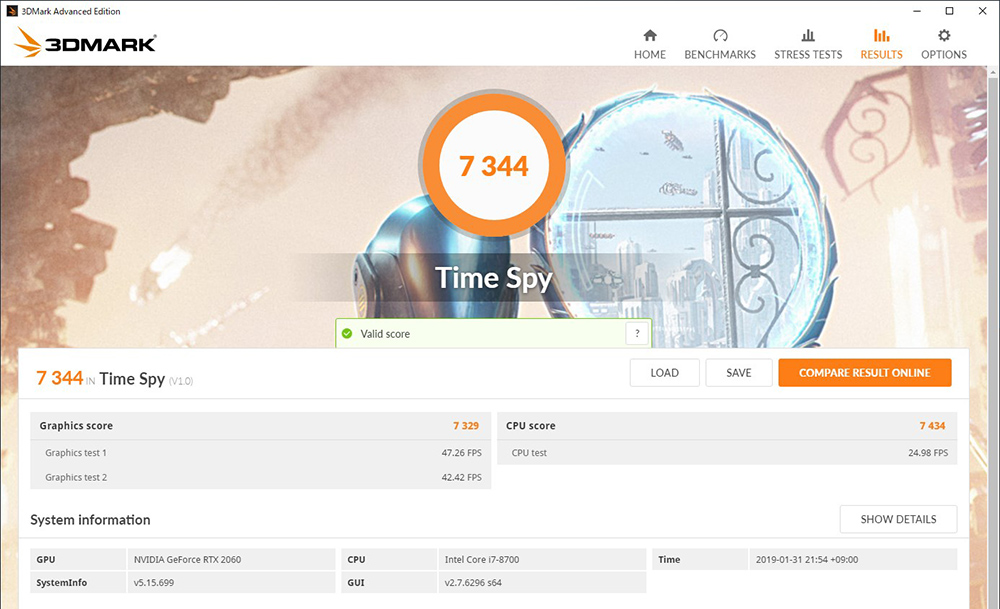Go to the HOME tab label

650,55
